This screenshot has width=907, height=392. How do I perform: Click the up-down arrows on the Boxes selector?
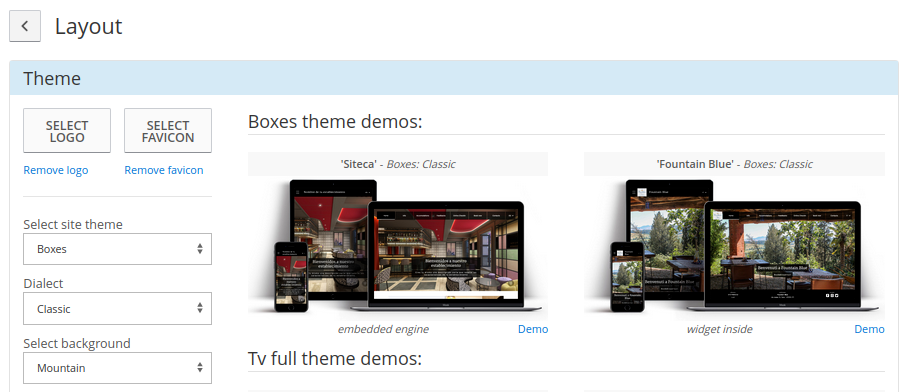click(x=200, y=249)
